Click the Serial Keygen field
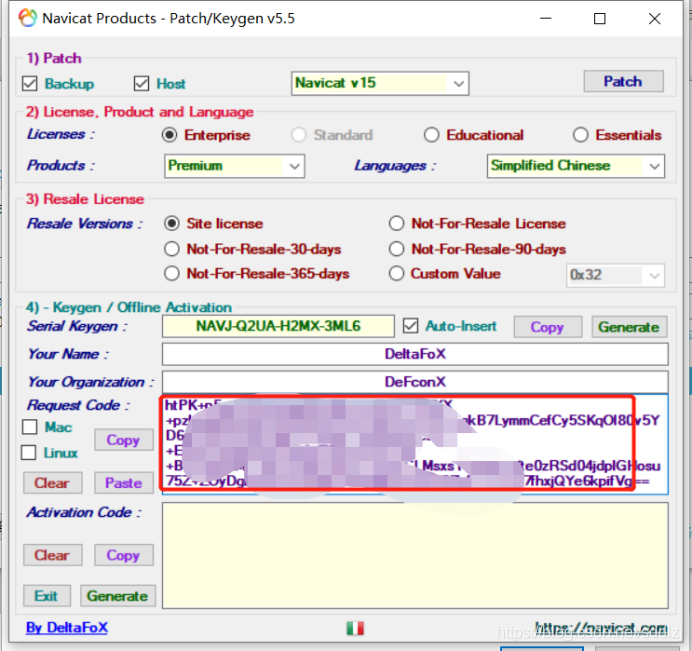 [x=278, y=326]
